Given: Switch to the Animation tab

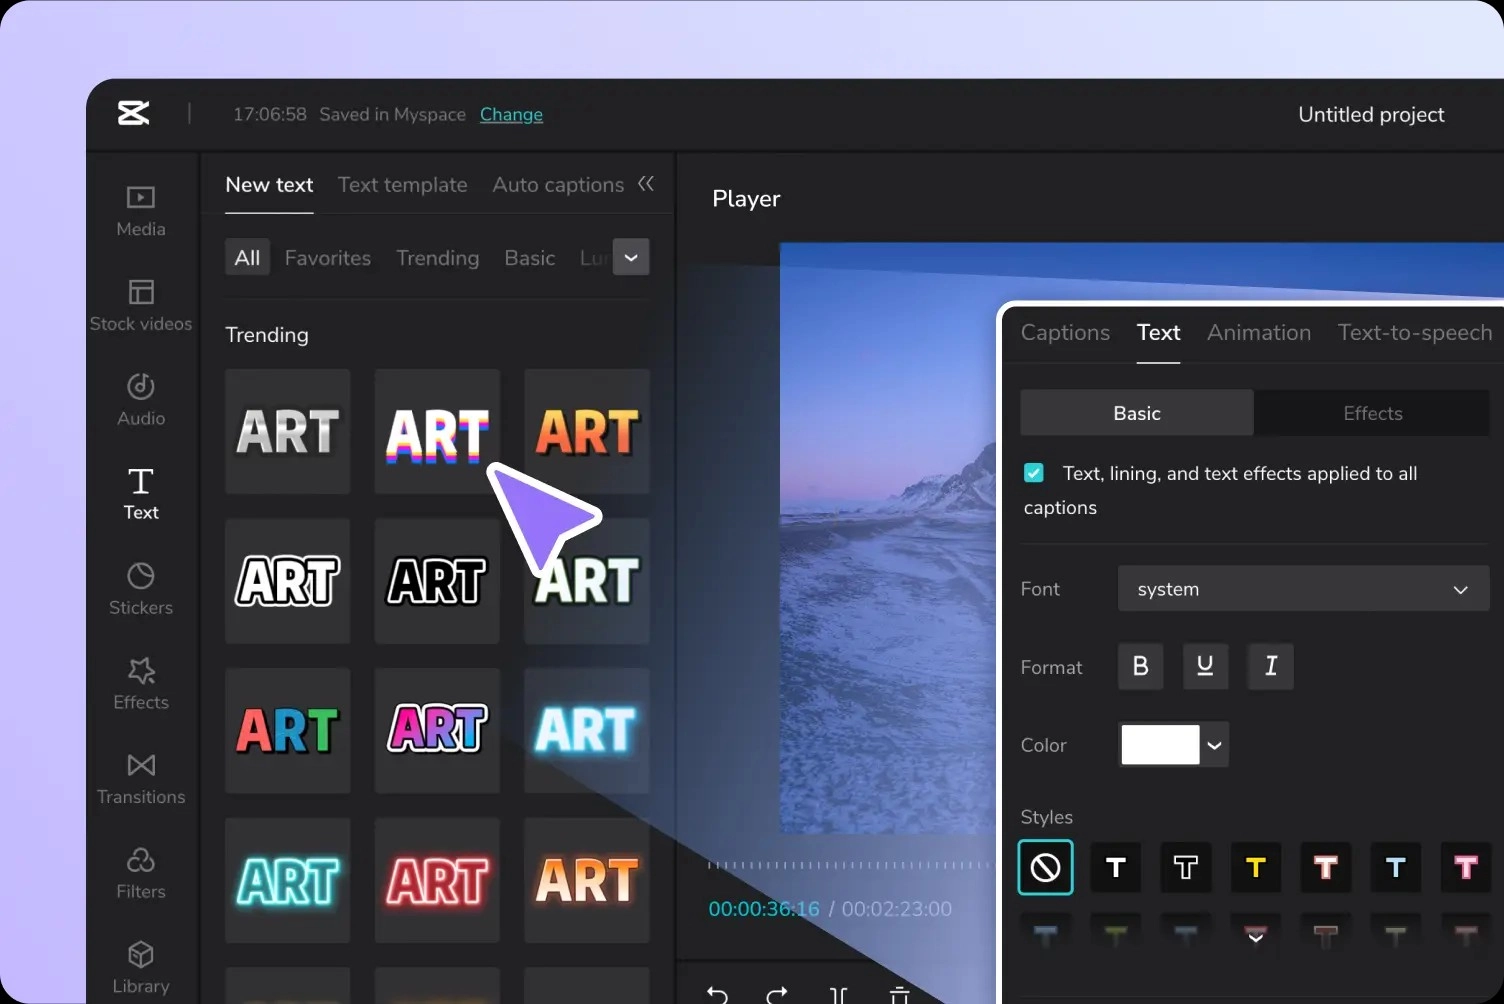Looking at the screenshot, I should coord(1258,333).
